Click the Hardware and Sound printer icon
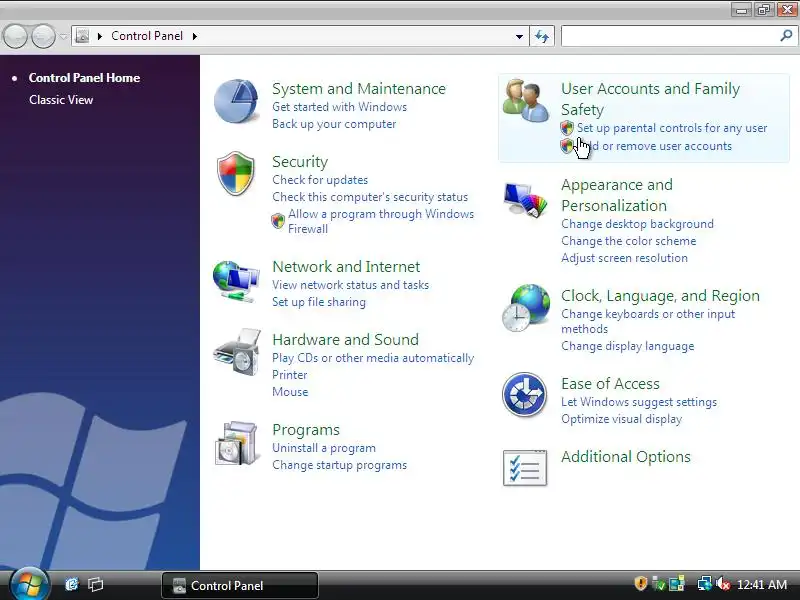 [237, 353]
